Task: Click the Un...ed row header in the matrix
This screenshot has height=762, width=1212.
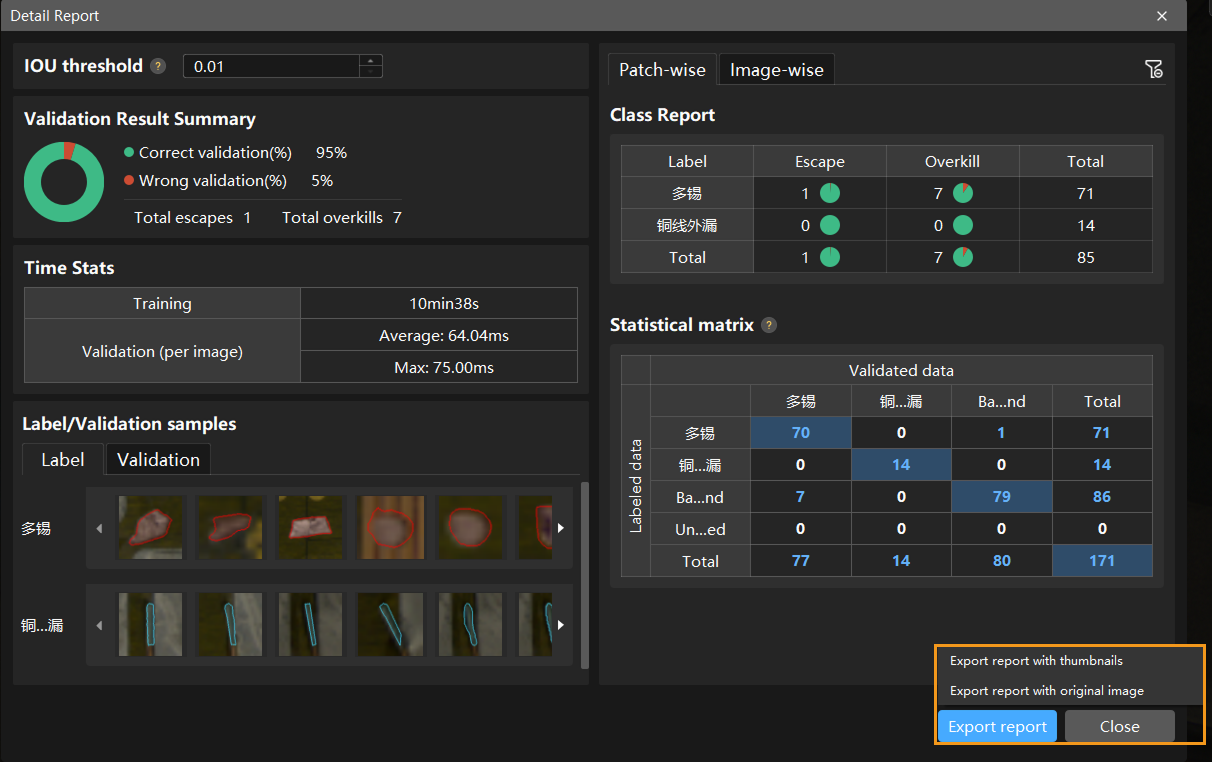Action: [x=700, y=529]
